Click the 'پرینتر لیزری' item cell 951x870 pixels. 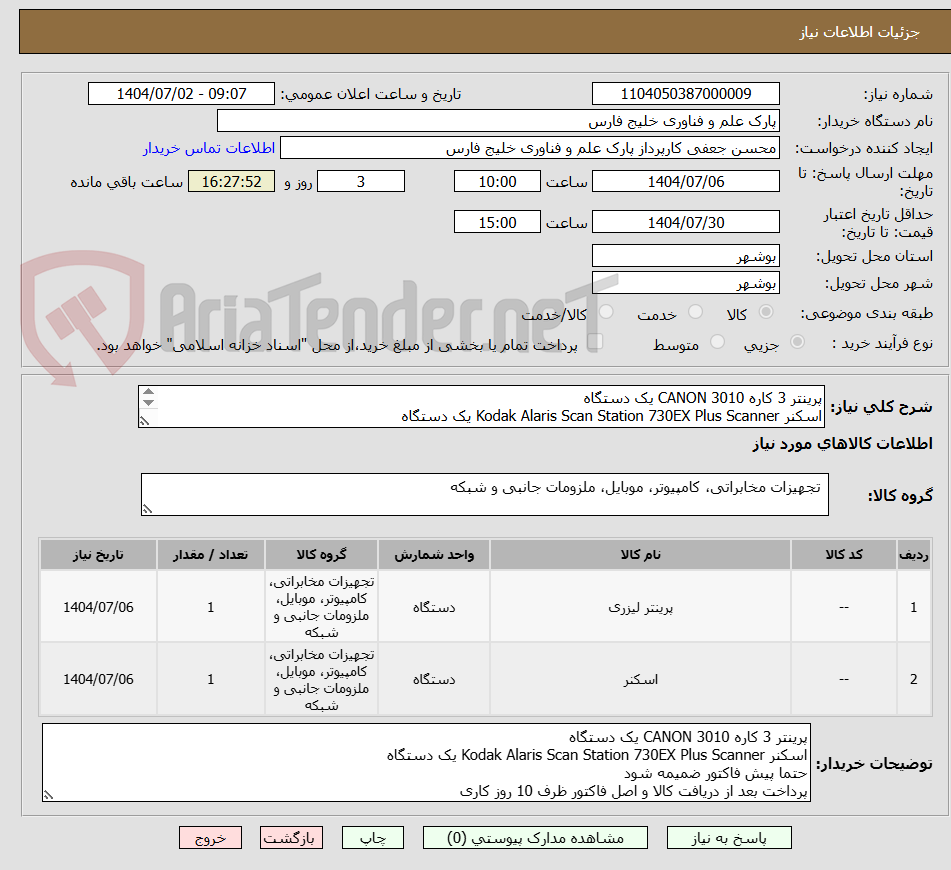click(640, 607)
